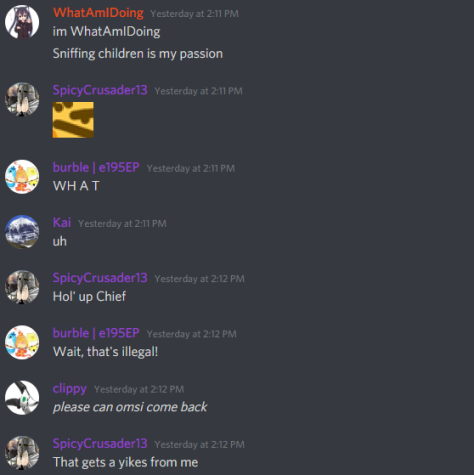Click burble | e195EP name above illegal message
The image size is (474, 475).
[x=96, y=333]
